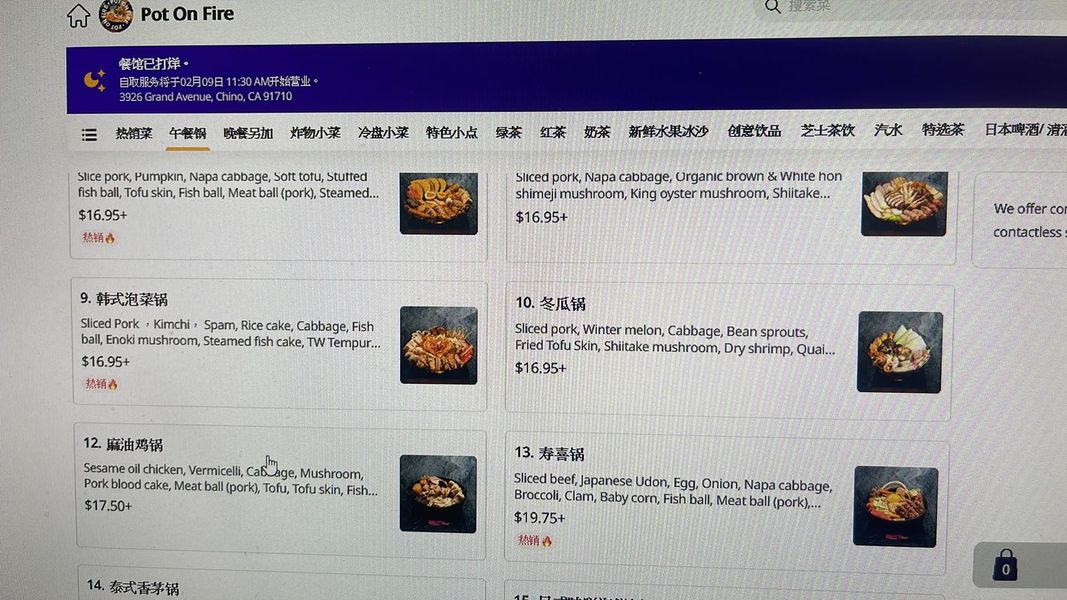Open the 10. 冬瓜锅 menu item
The height and width of the screenshot is (600, 1067).
(x=727, y=352)
